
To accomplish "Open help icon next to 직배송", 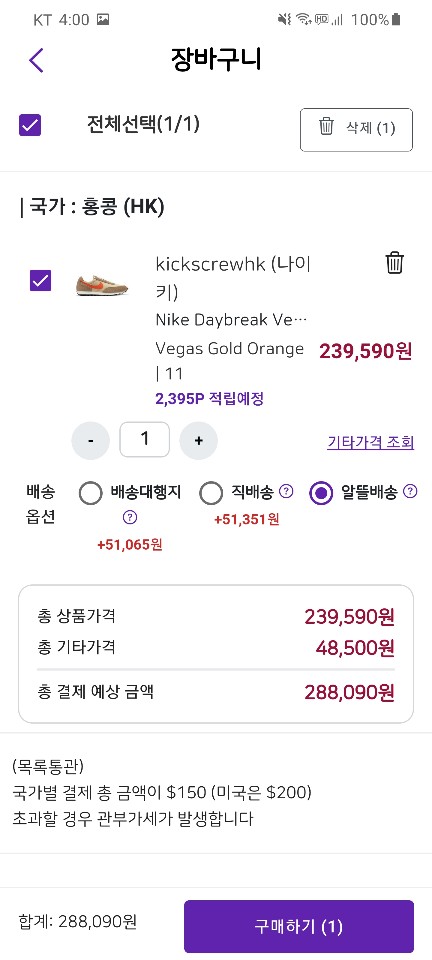I will 286,491.
